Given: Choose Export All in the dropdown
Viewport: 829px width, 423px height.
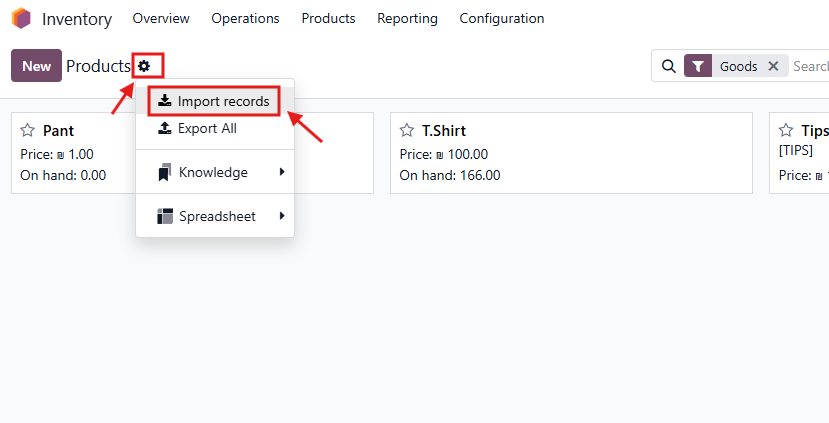Looking at the screenshot, I should tap(206, 129).
